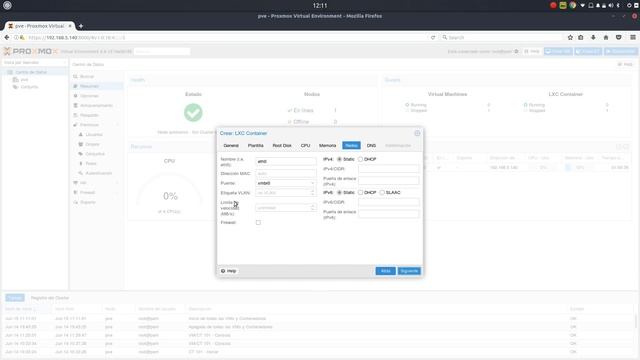Open Autenticación under Permisos
The width and height of the screenshot is (640, 360).
pos(98,173)
